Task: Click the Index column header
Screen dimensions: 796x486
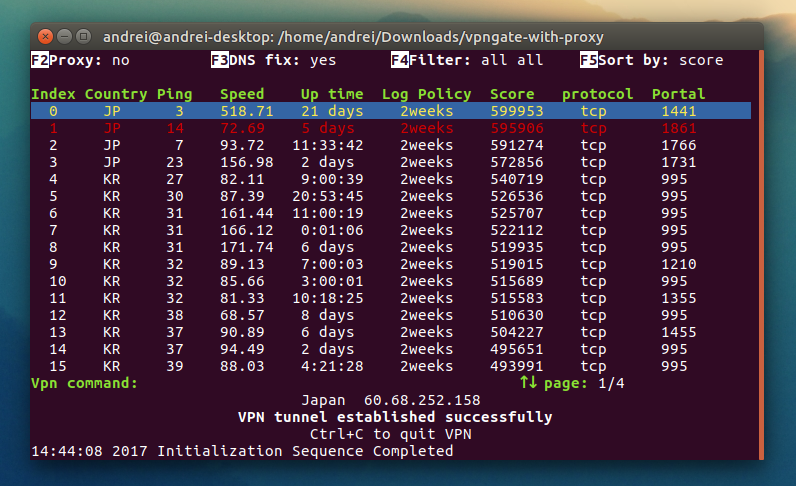Action: click(x=53, y=94)
